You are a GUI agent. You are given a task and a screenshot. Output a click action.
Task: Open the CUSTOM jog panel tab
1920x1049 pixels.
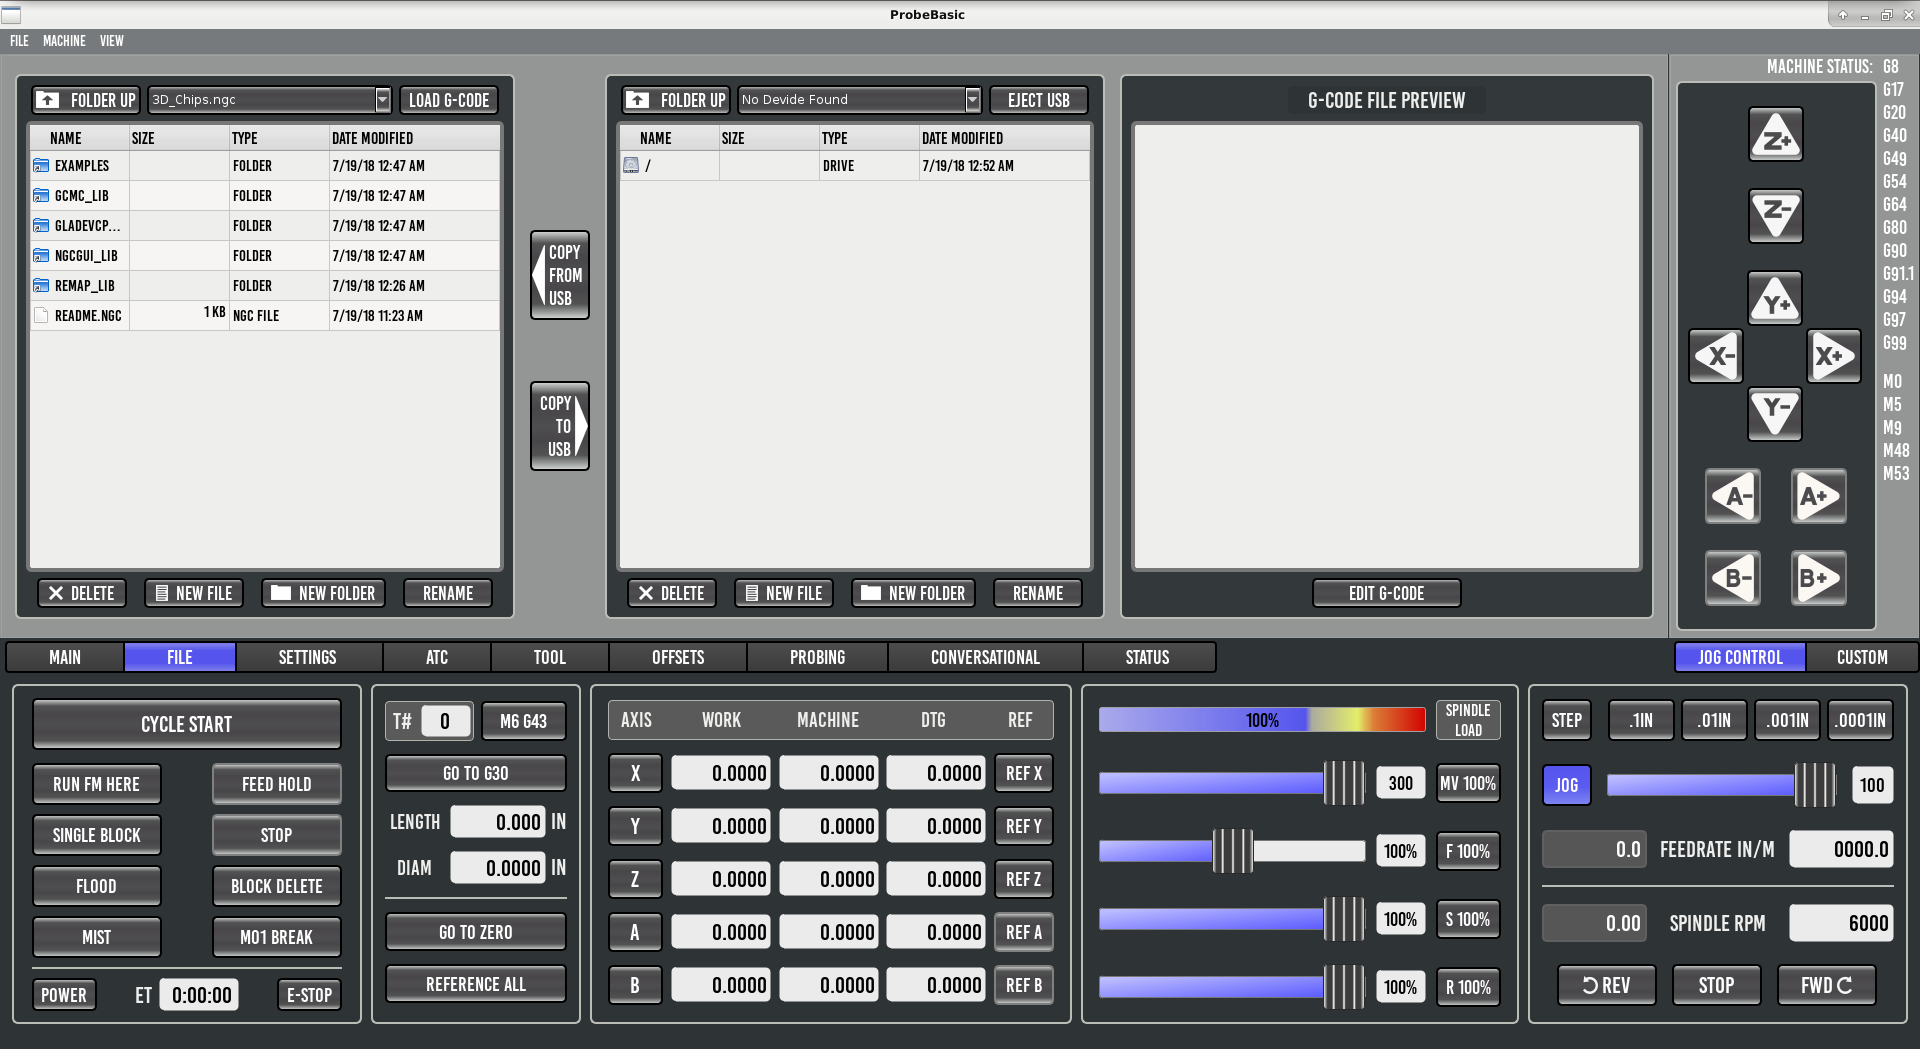[x=1862, y=657]
